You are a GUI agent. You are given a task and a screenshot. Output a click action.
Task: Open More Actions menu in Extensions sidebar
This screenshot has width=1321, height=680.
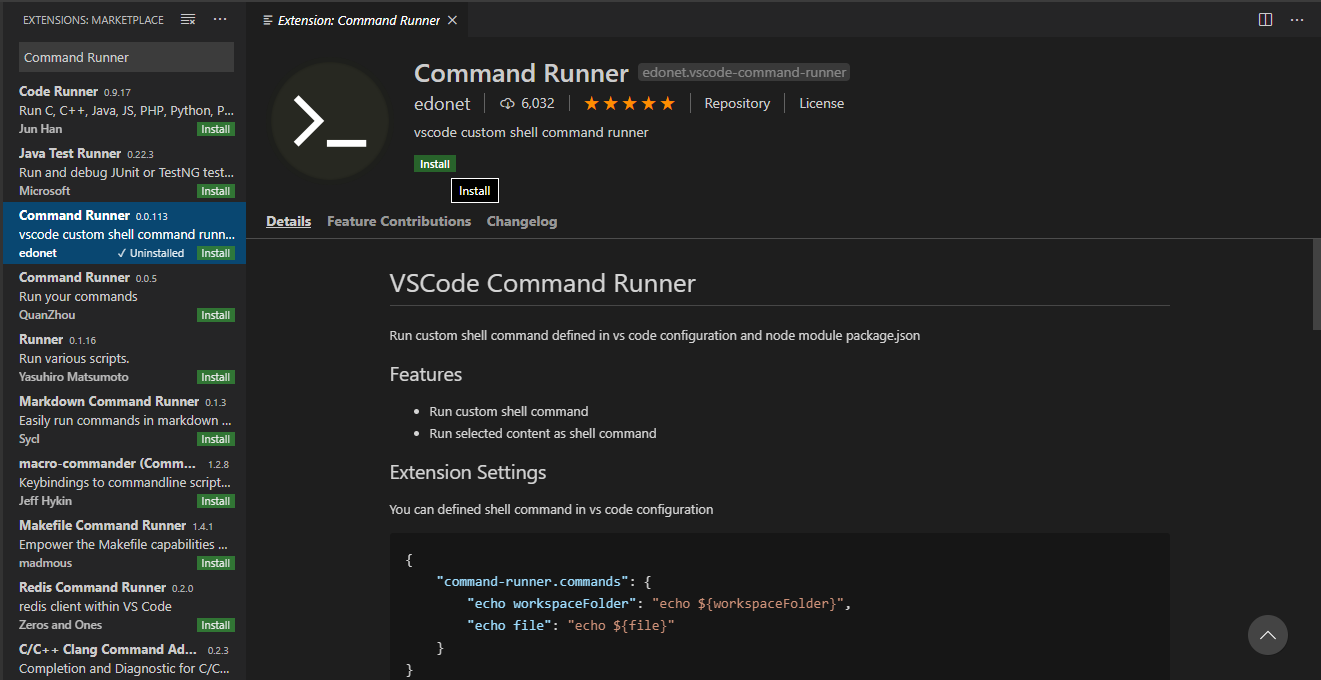tap(220, 19)
